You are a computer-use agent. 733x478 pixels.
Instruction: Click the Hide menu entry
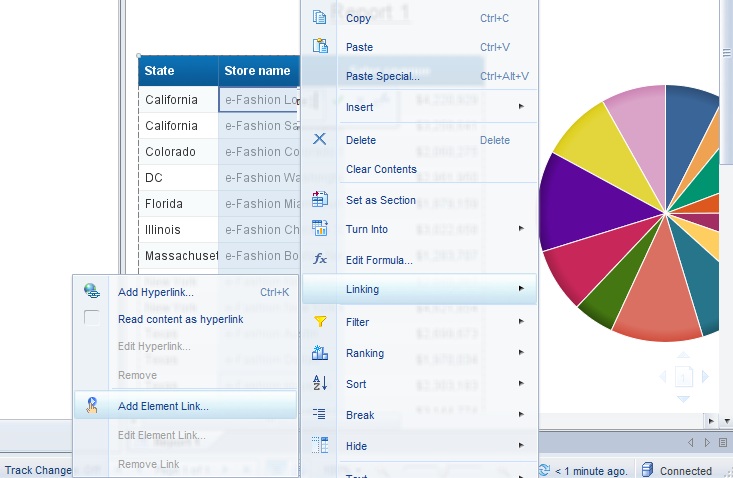pos(420,446)
